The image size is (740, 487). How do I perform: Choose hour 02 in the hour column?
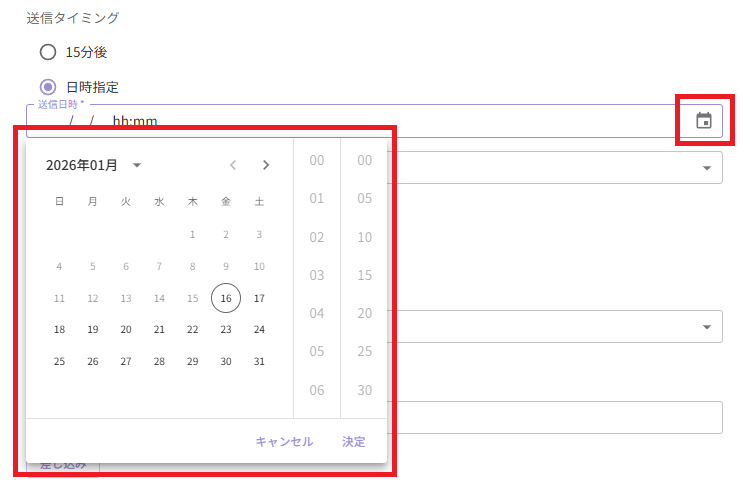(x=317, y=237)
